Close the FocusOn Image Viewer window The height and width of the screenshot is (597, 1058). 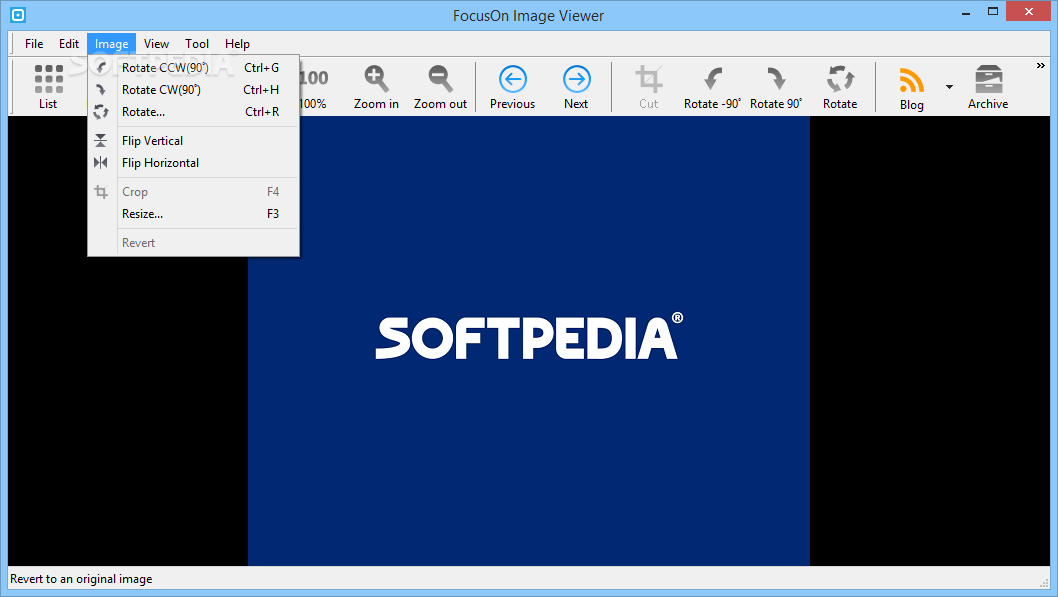(1029, 11)
